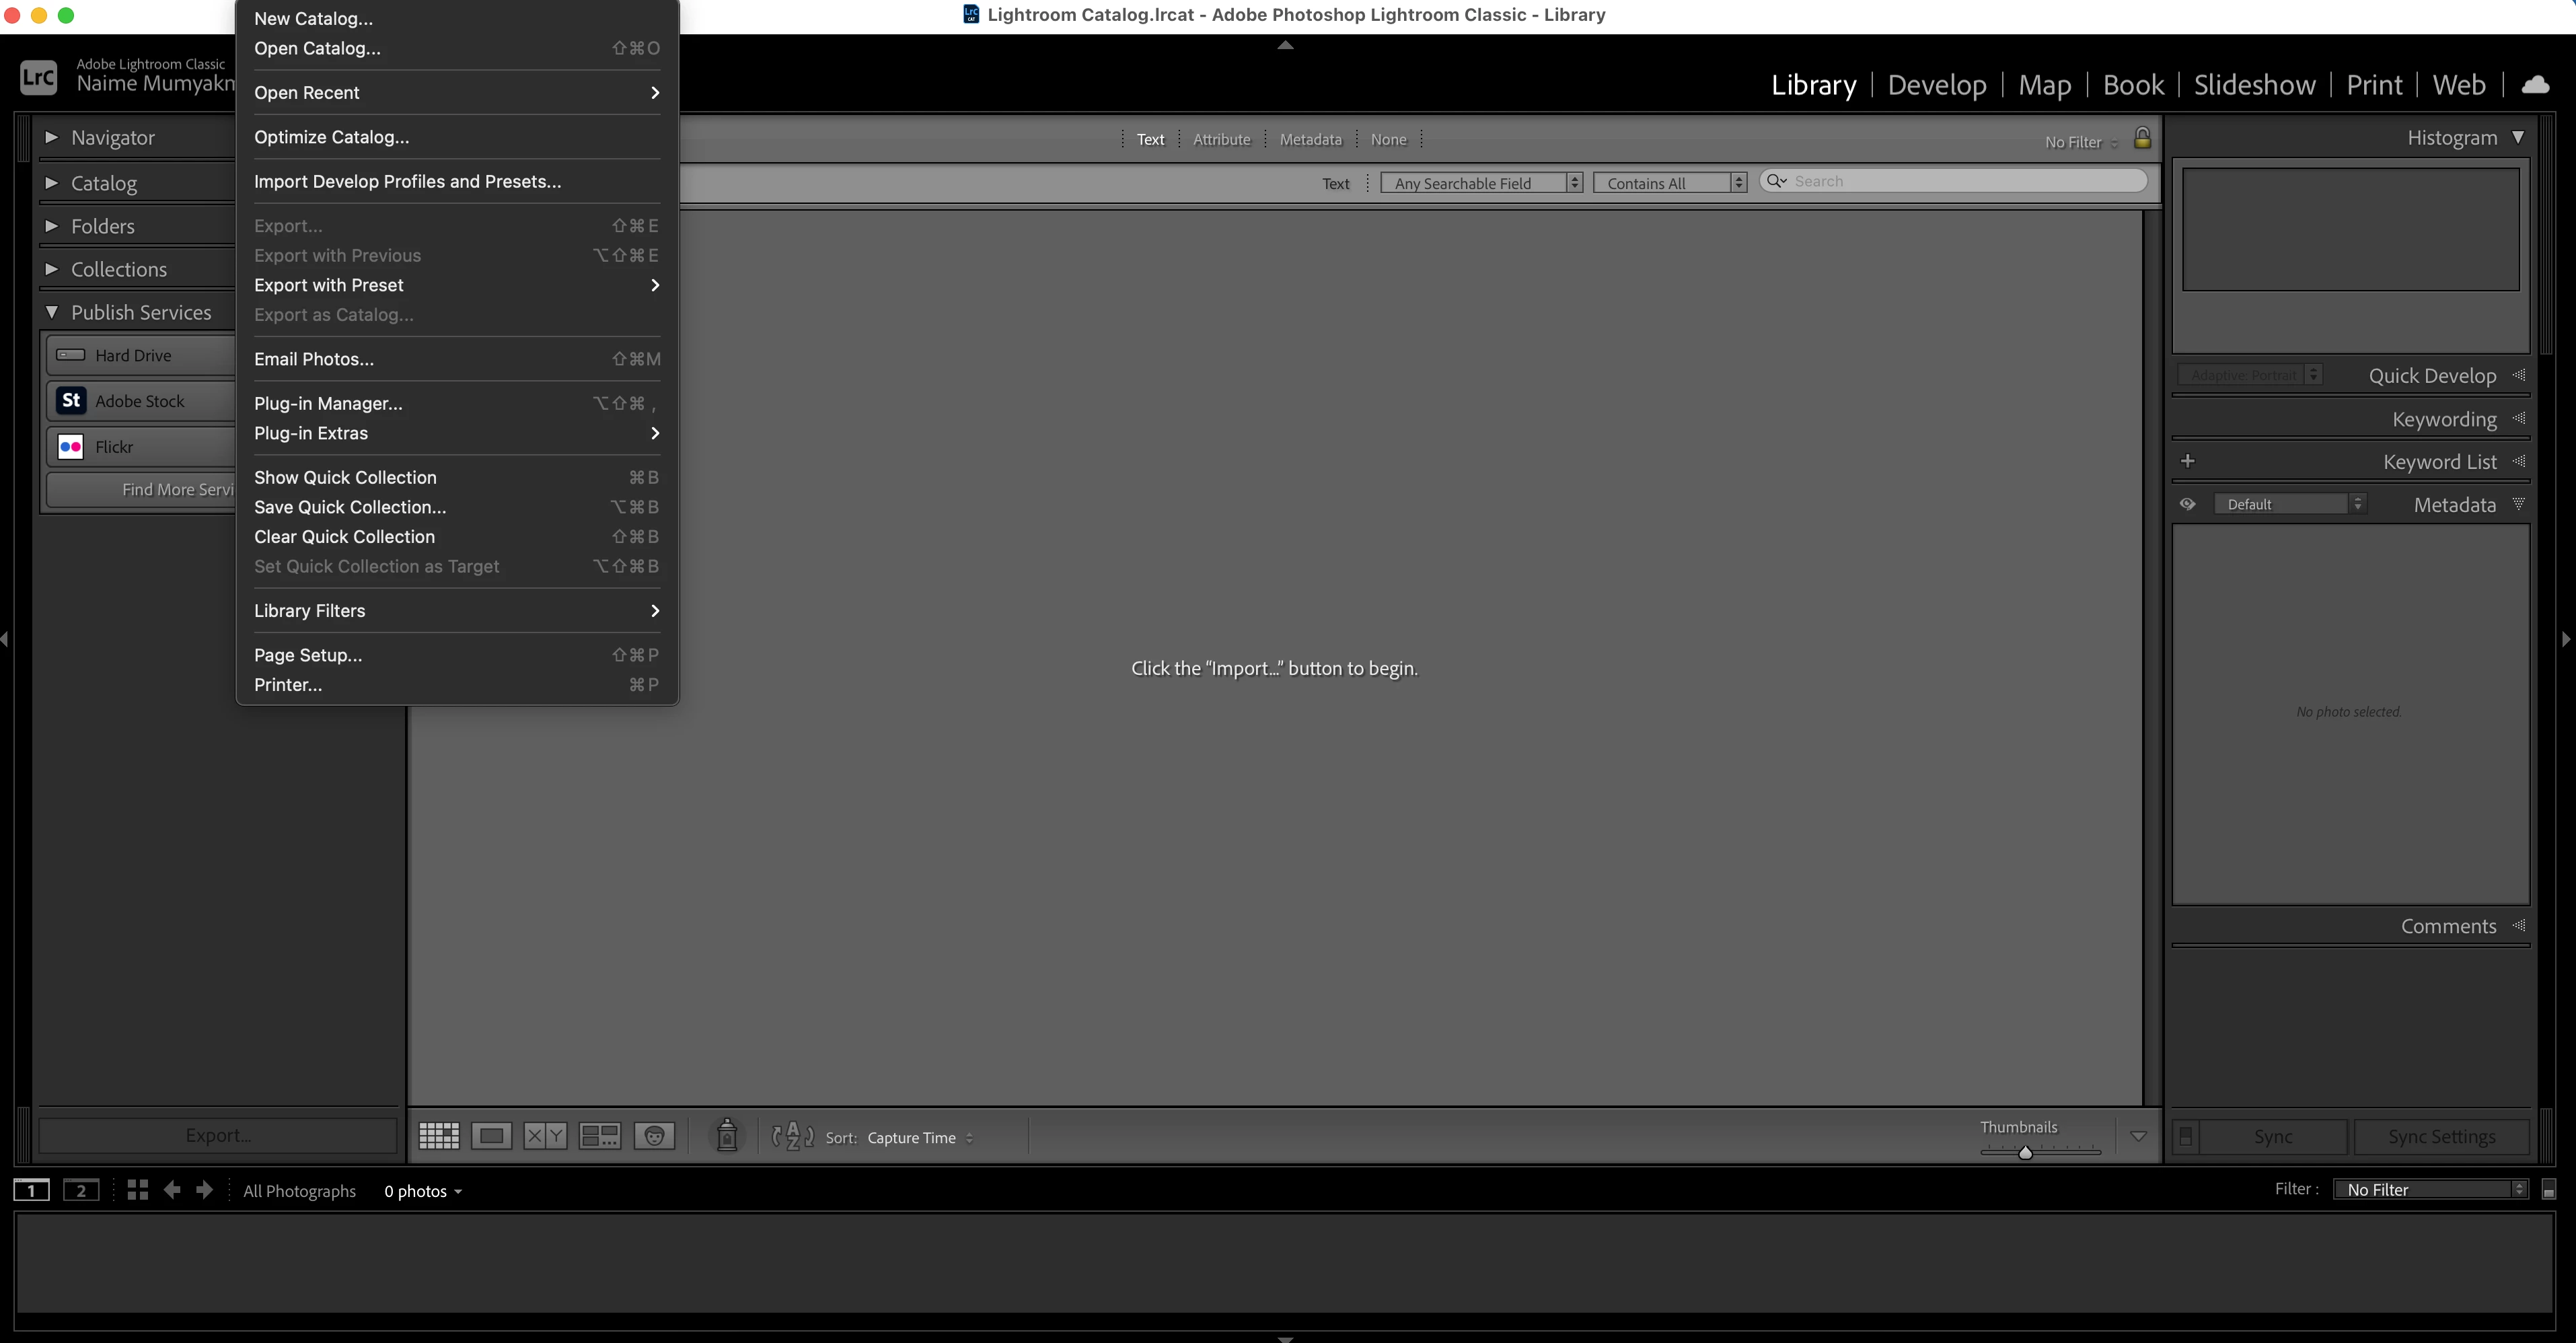The height and width of the screenshot is (1343, 2576).
Task: Open People view face icon
Action: (654, 1136)
